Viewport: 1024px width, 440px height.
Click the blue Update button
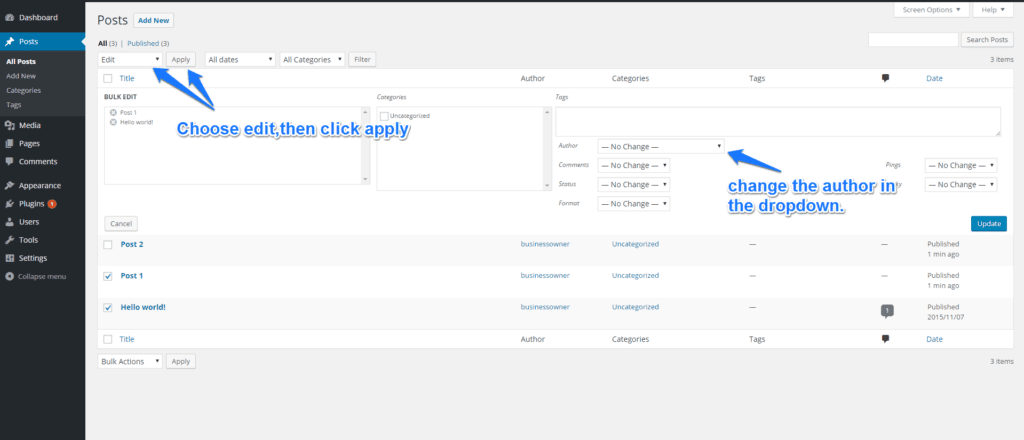(x=989, y=224)
